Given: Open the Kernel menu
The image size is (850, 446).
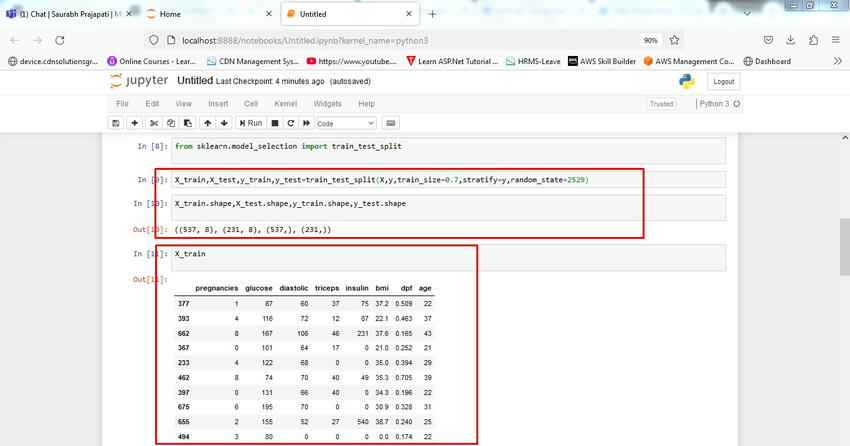Looking at the screenshot, I should [x=286, y=104].
